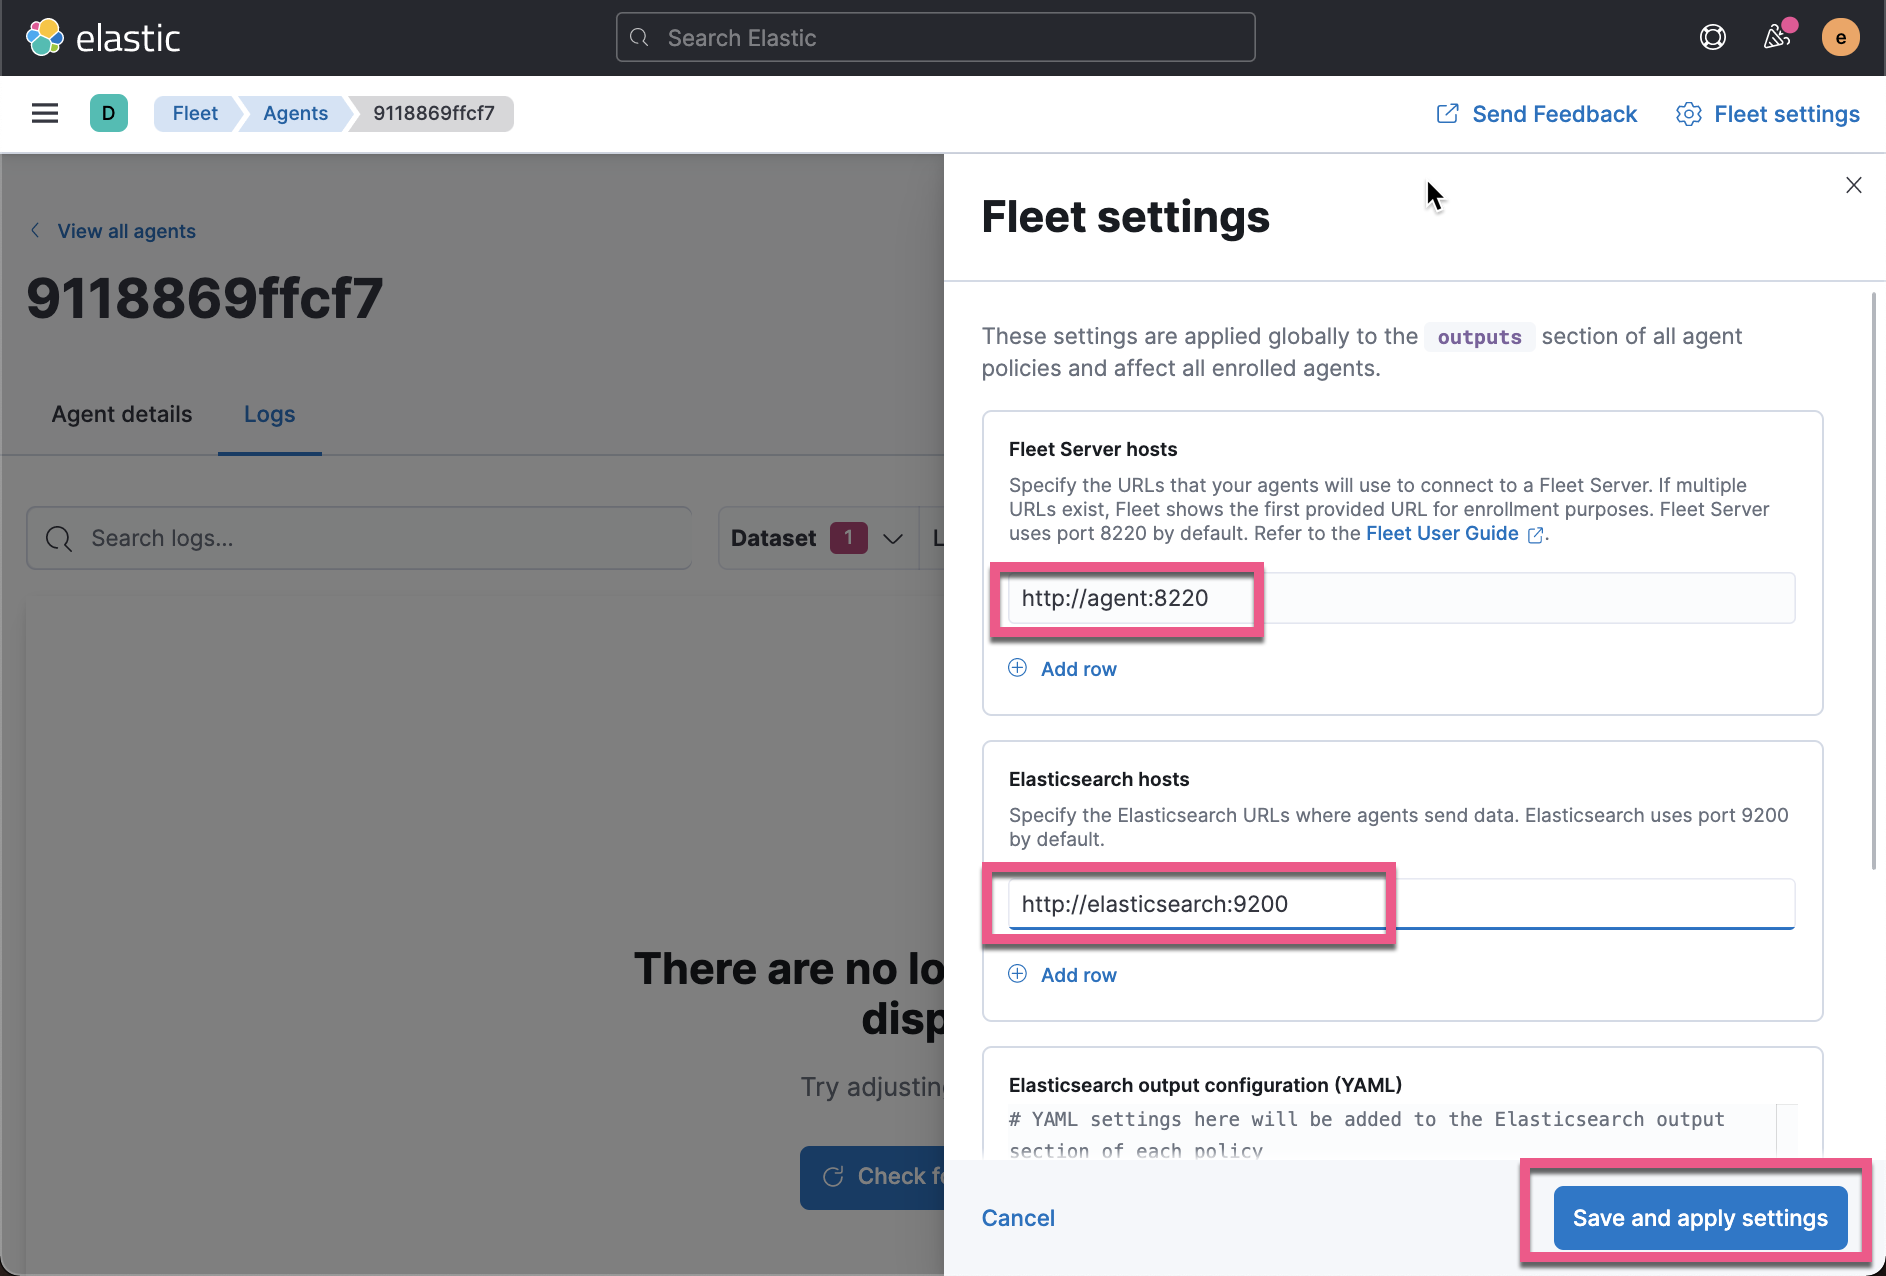This screenshot has width=1886, height=1276.
Task: Select the green "D" space avatar
Action: point(109,113)
